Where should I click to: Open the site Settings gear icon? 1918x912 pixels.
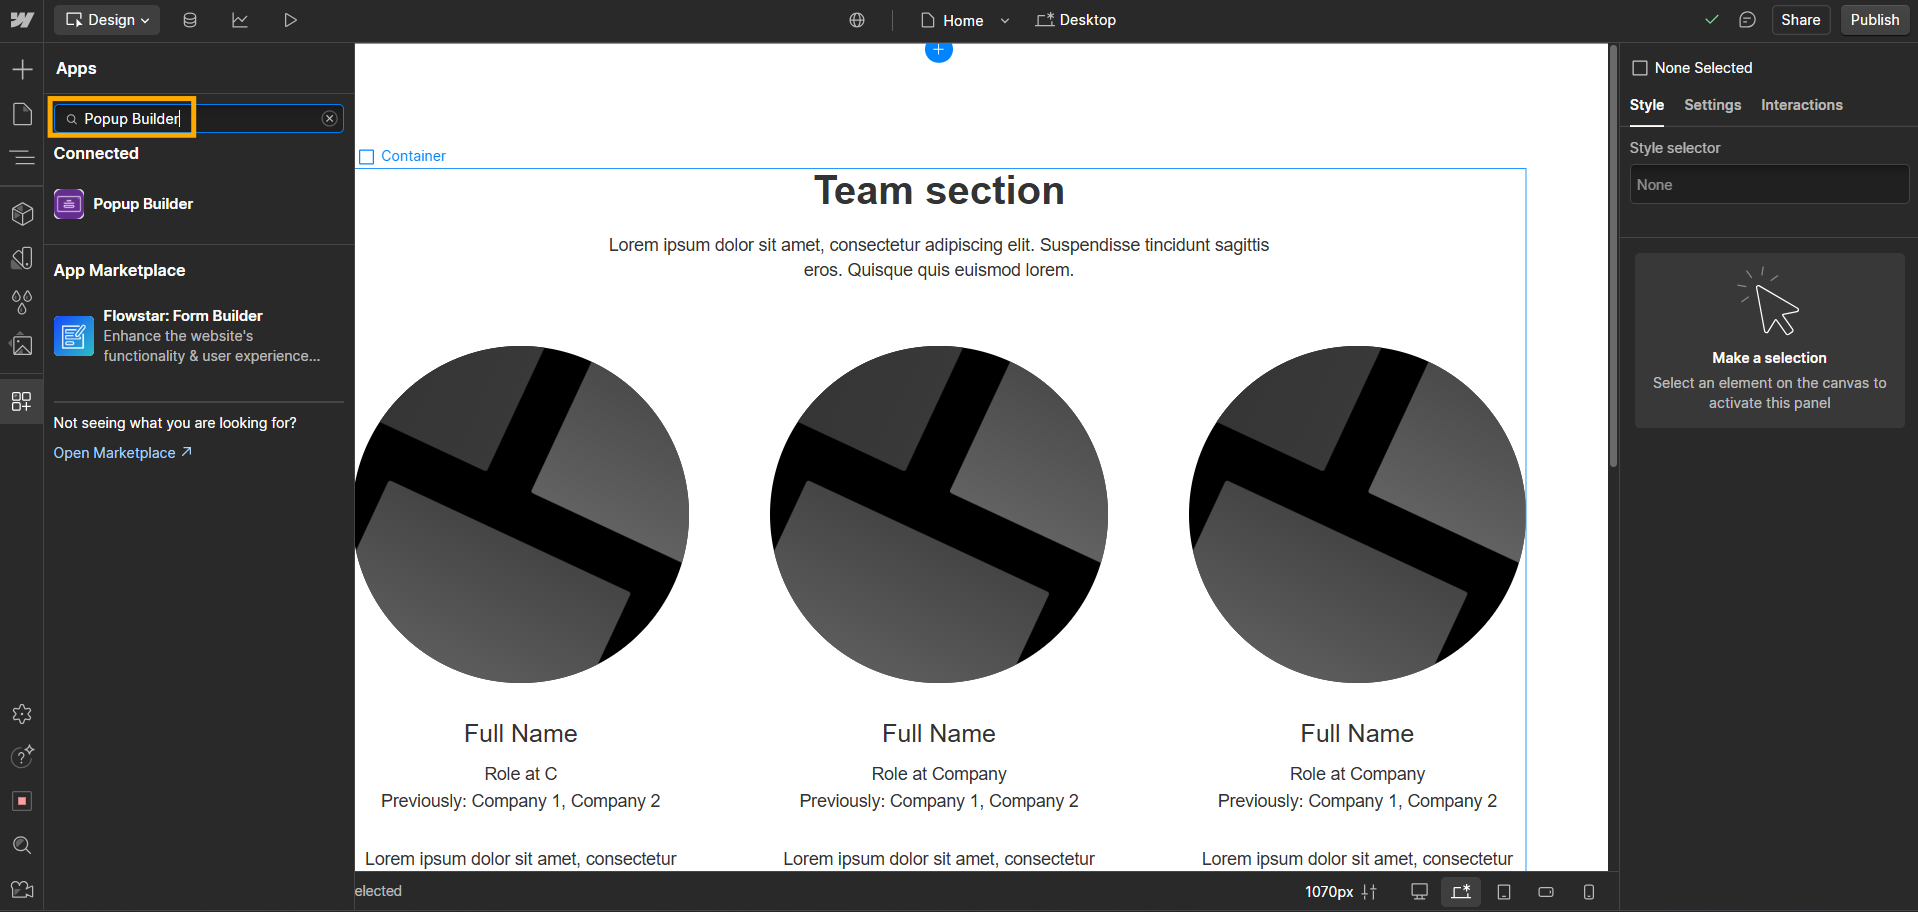(x=22, y=714)
